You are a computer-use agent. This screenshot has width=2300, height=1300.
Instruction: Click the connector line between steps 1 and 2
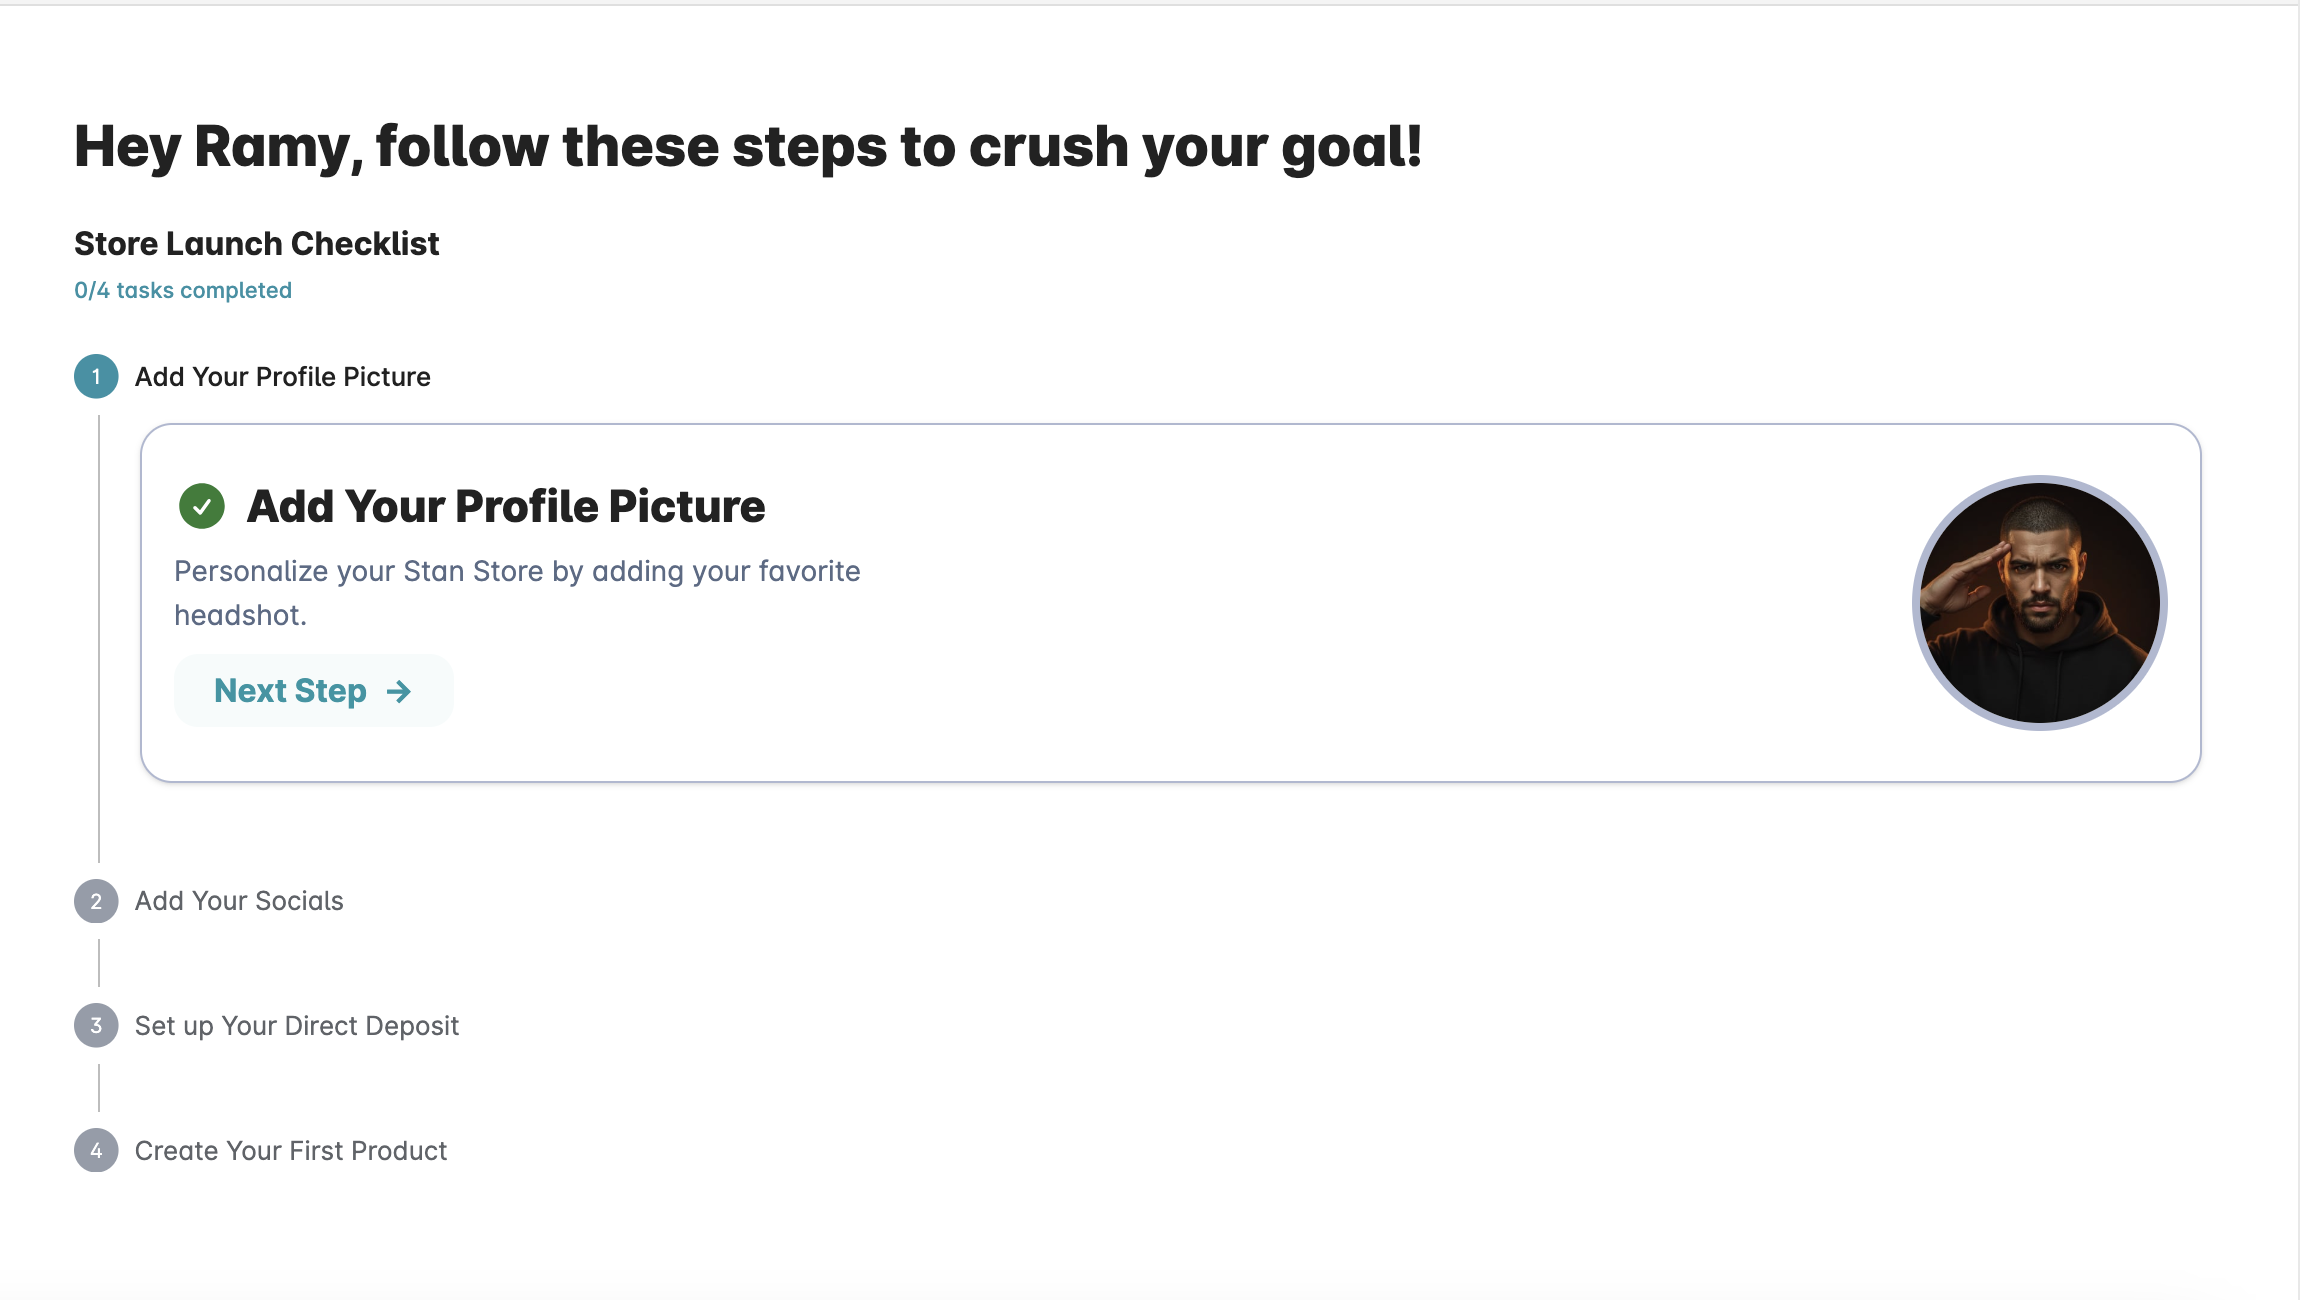click(x=99, y=640)
